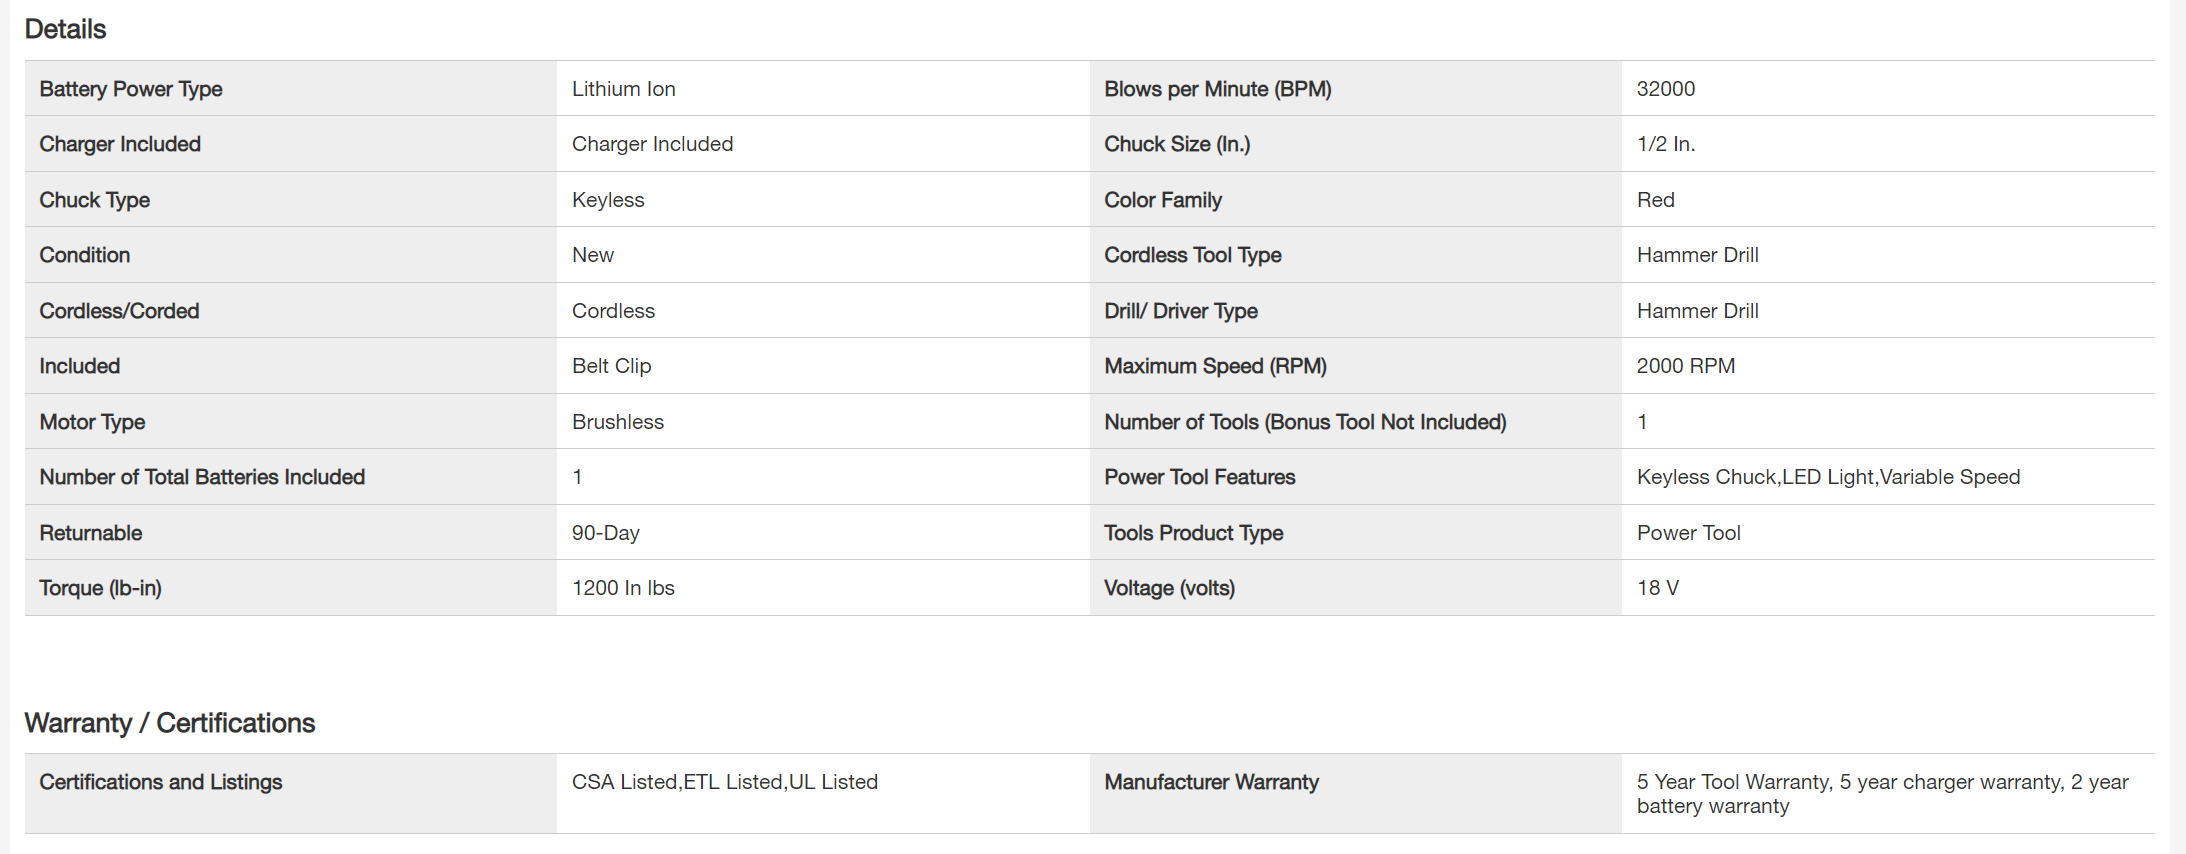Viewport: 2186px width, 854px height.
Task: Click the Color Family label
Action: coord(1163,200)
